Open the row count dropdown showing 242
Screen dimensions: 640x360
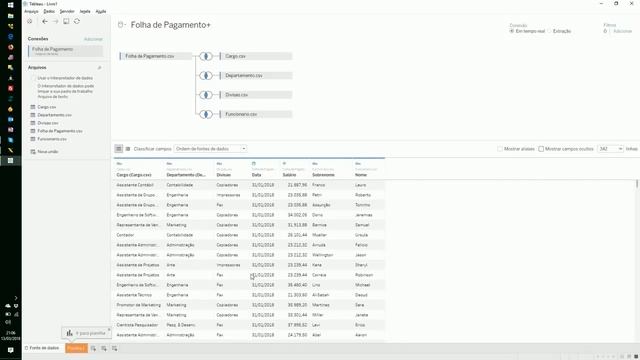[611, 149]
